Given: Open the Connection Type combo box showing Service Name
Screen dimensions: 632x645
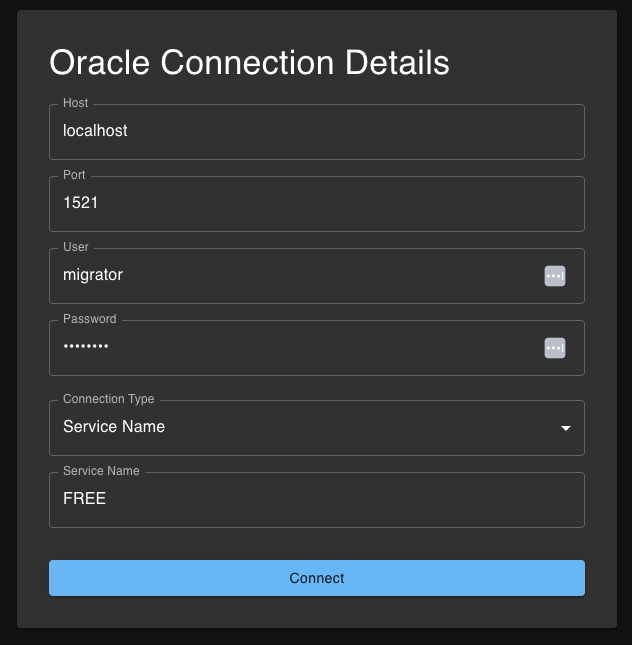Looking at the screenshot, I should (300, 428).
